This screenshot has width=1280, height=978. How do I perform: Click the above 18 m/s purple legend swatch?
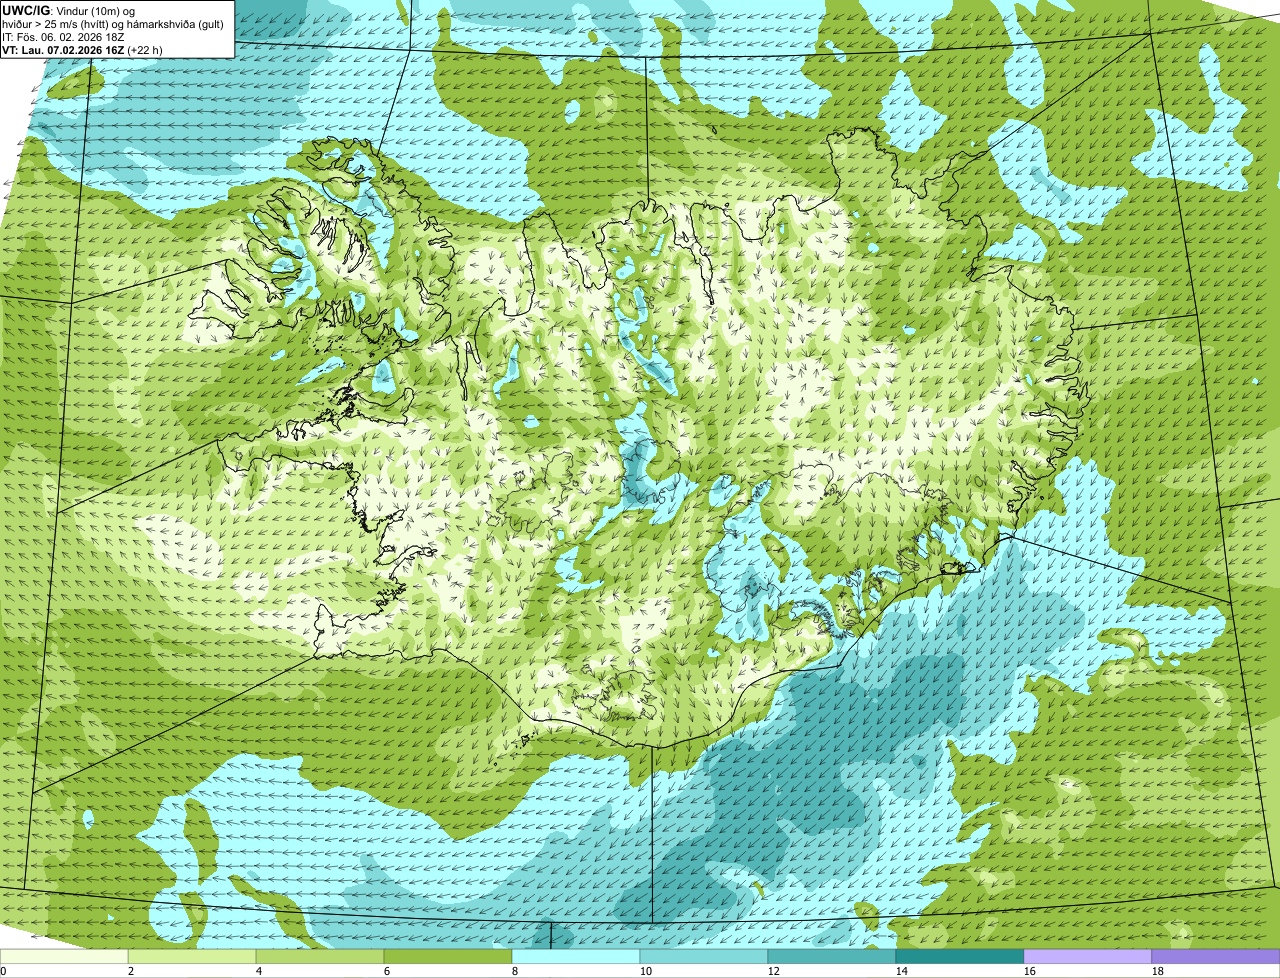coord(1216,957)
